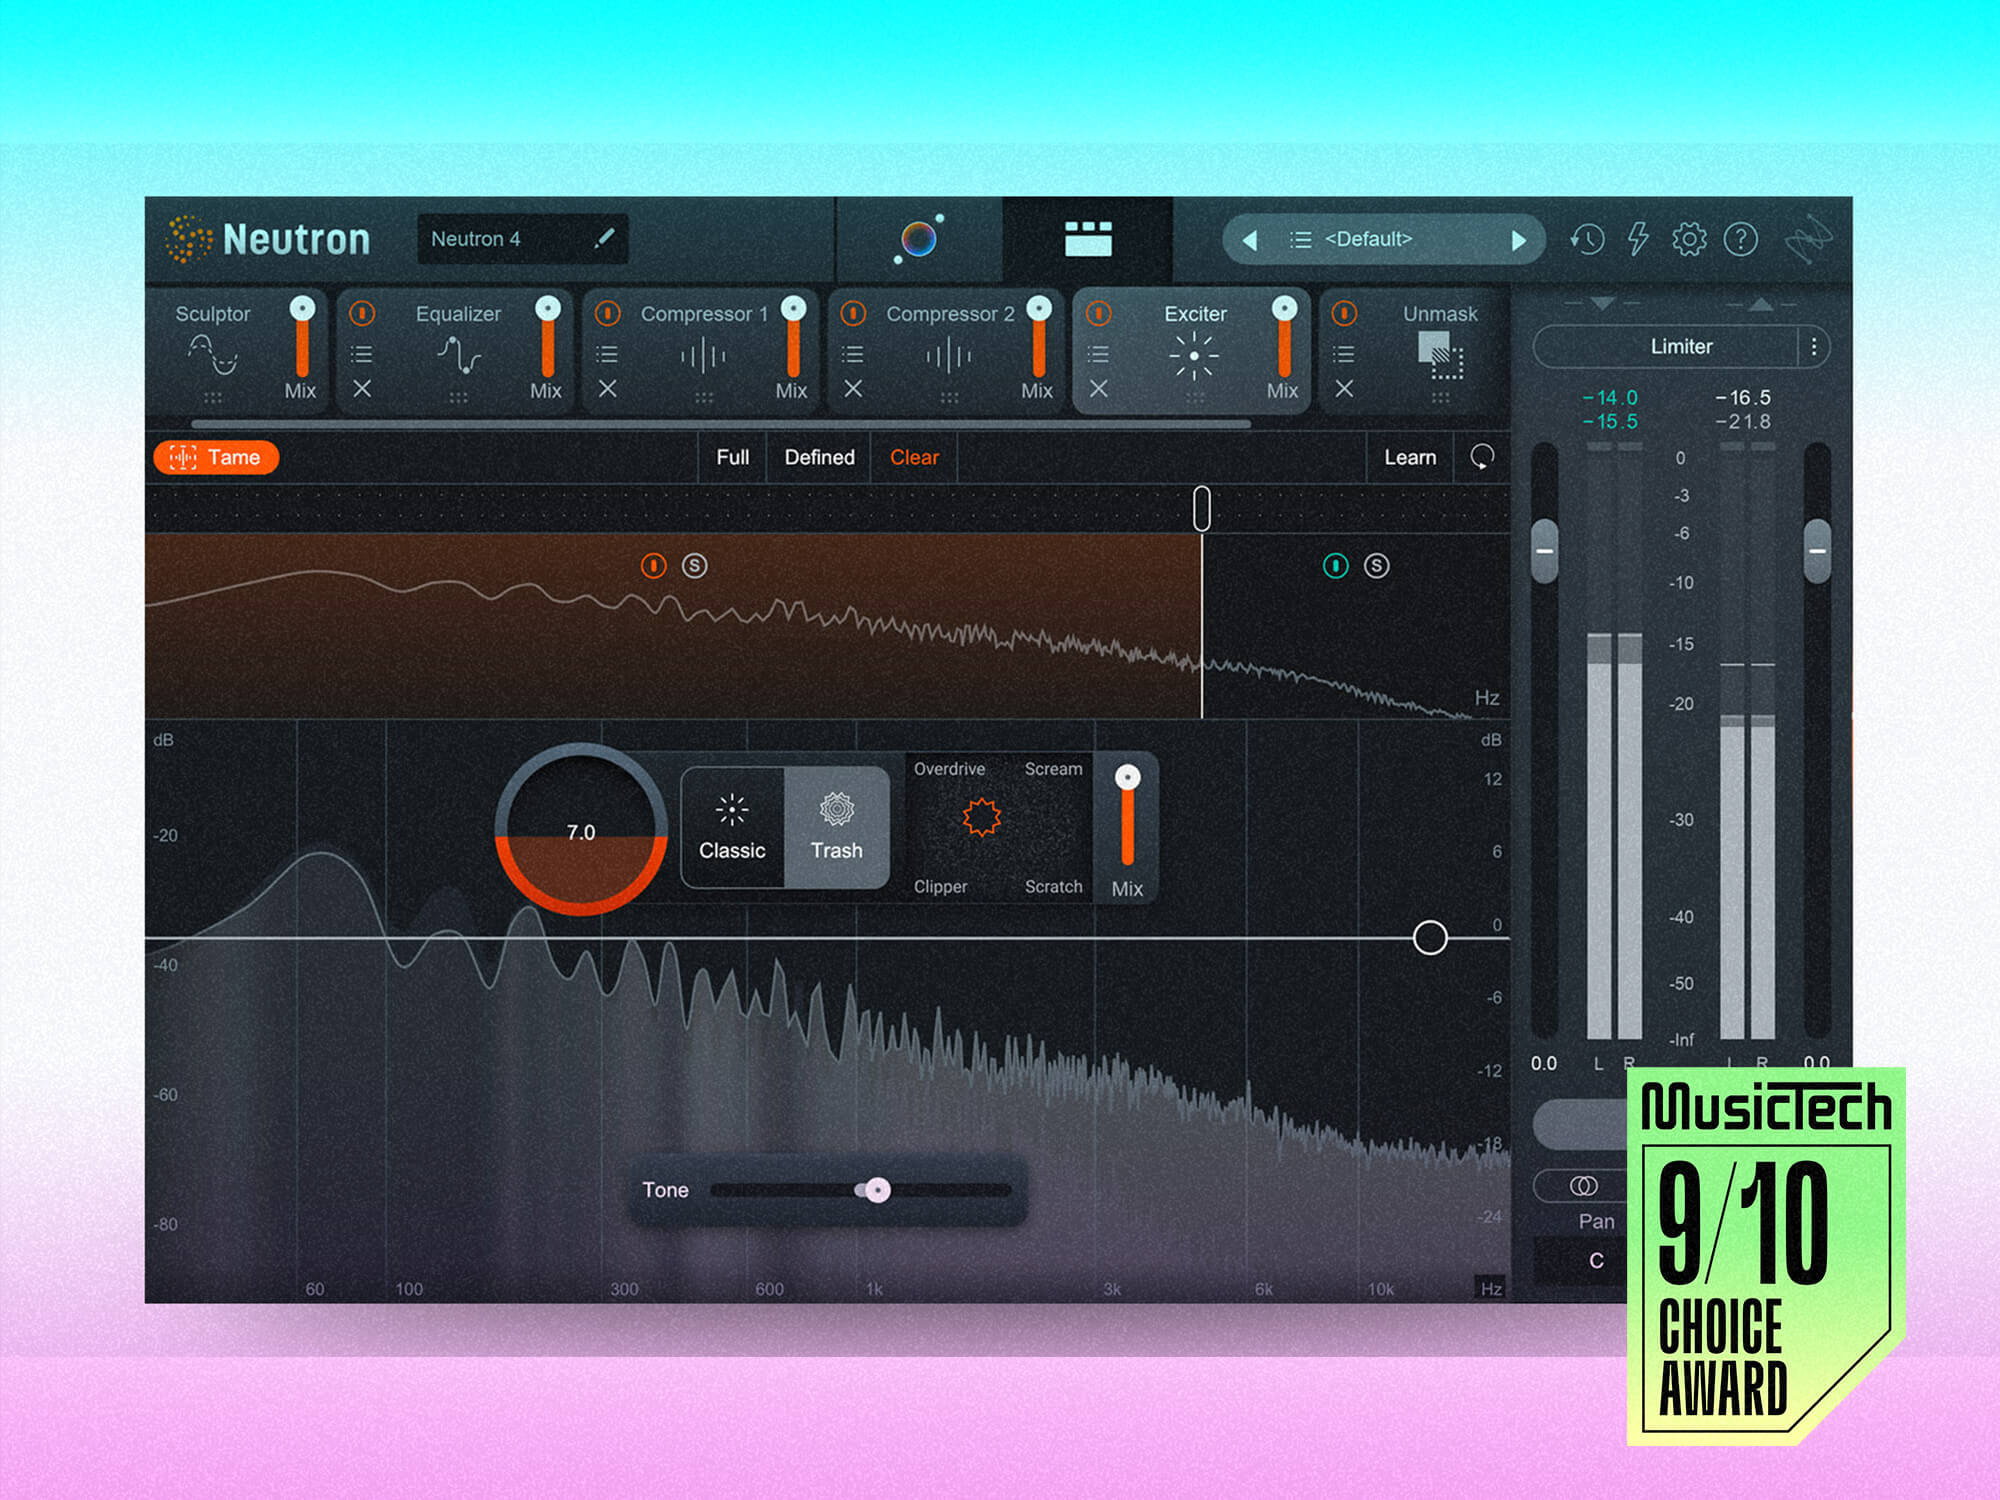2000x1500 pixels.
Task: Select the Compressor 1 module icon
Action: click(x=704, y=355)
